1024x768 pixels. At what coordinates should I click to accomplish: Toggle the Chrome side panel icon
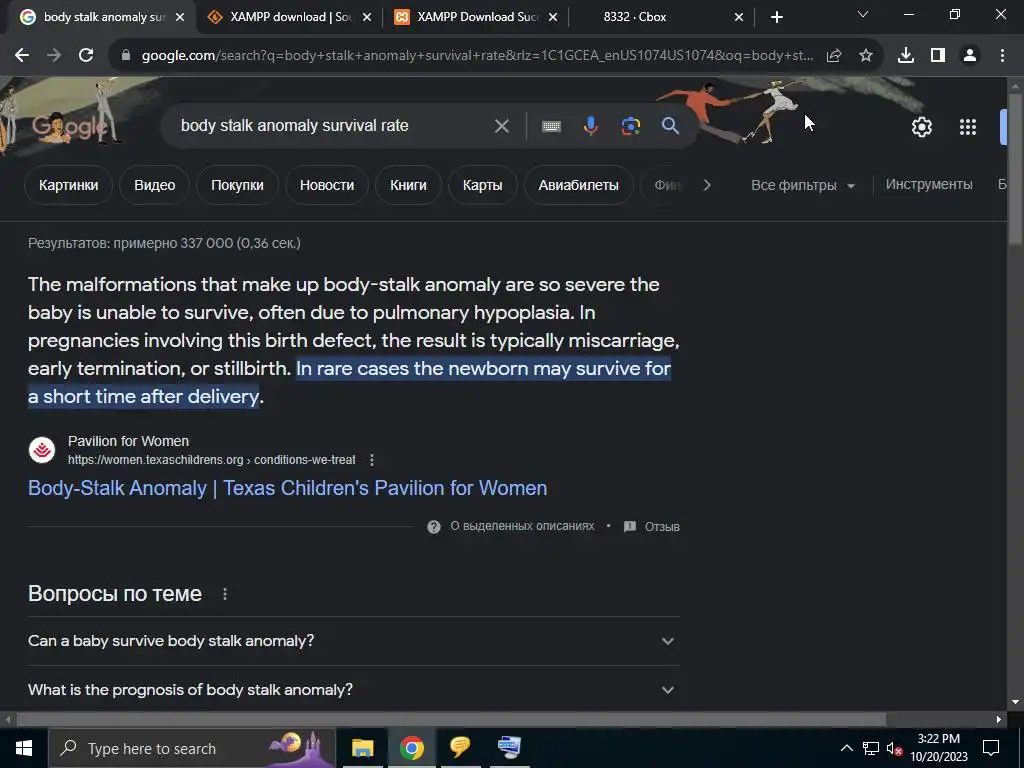tap(937, 56)
